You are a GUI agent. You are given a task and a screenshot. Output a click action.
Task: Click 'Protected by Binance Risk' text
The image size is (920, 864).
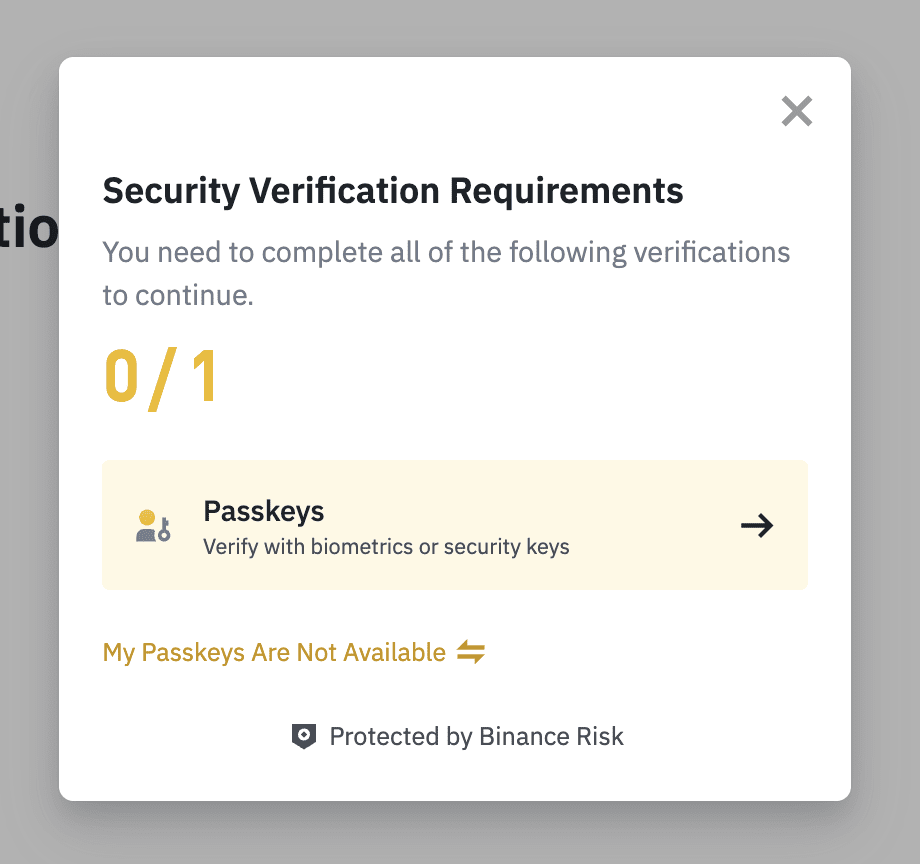pyautogui.click(x=476, y=737)
